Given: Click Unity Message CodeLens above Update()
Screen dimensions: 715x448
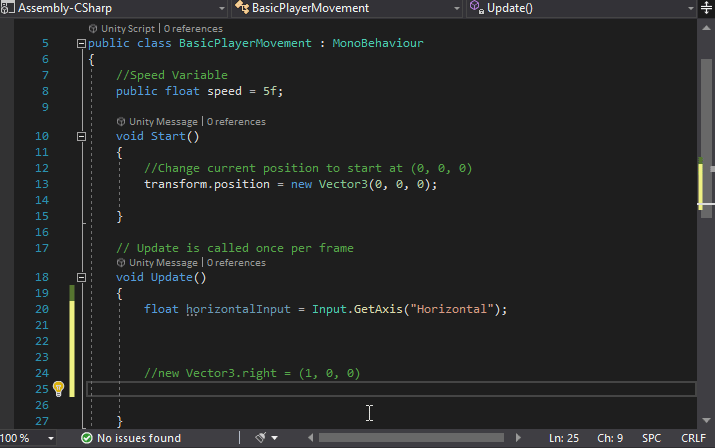Looking at the screenshot, I should click(163, 263).
